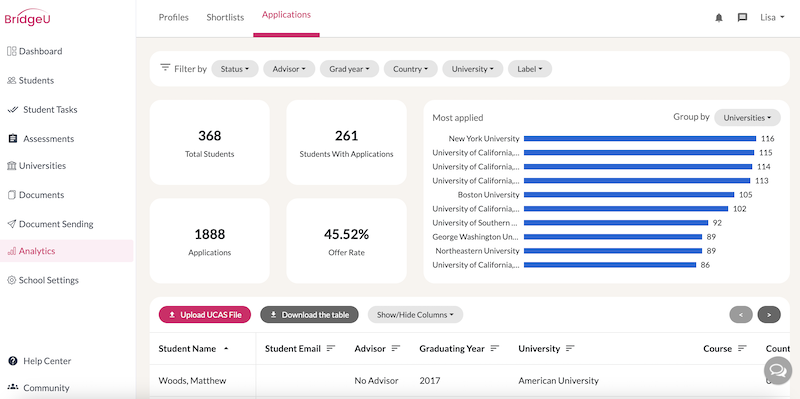Go to next table page arrow

(x=769, y=315)
